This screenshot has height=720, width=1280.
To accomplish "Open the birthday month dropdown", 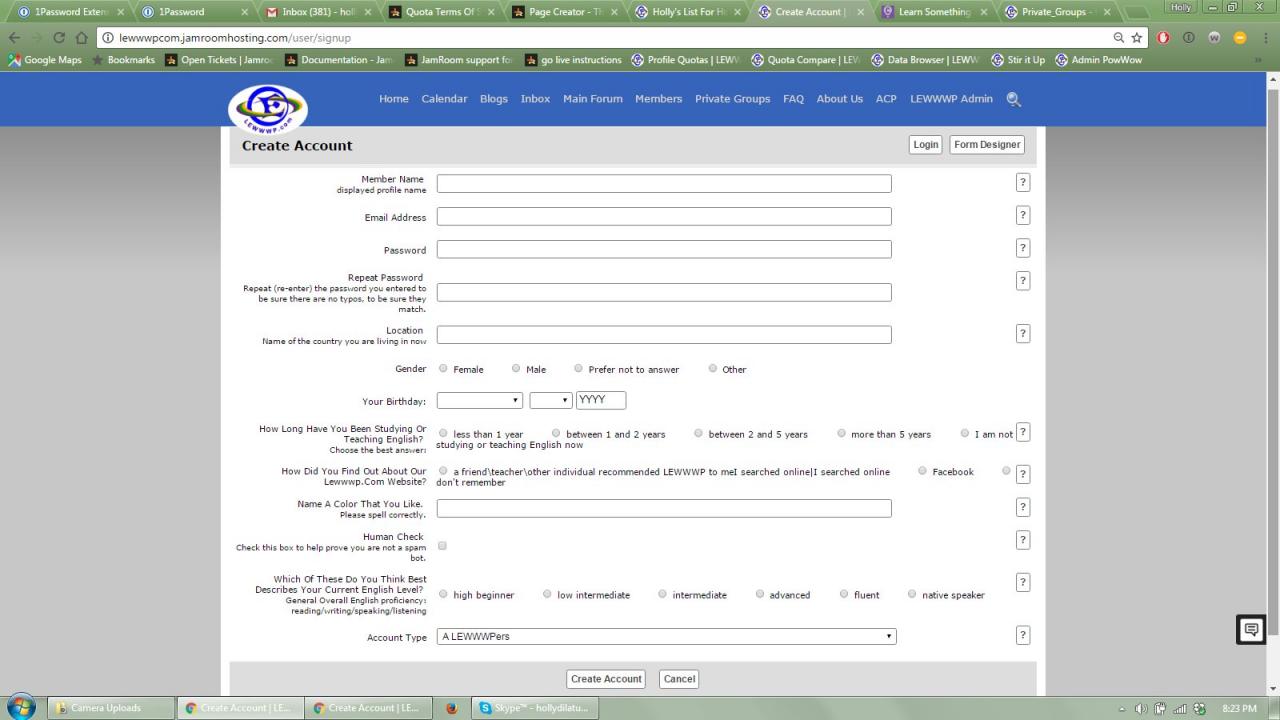I will [479, 400].
